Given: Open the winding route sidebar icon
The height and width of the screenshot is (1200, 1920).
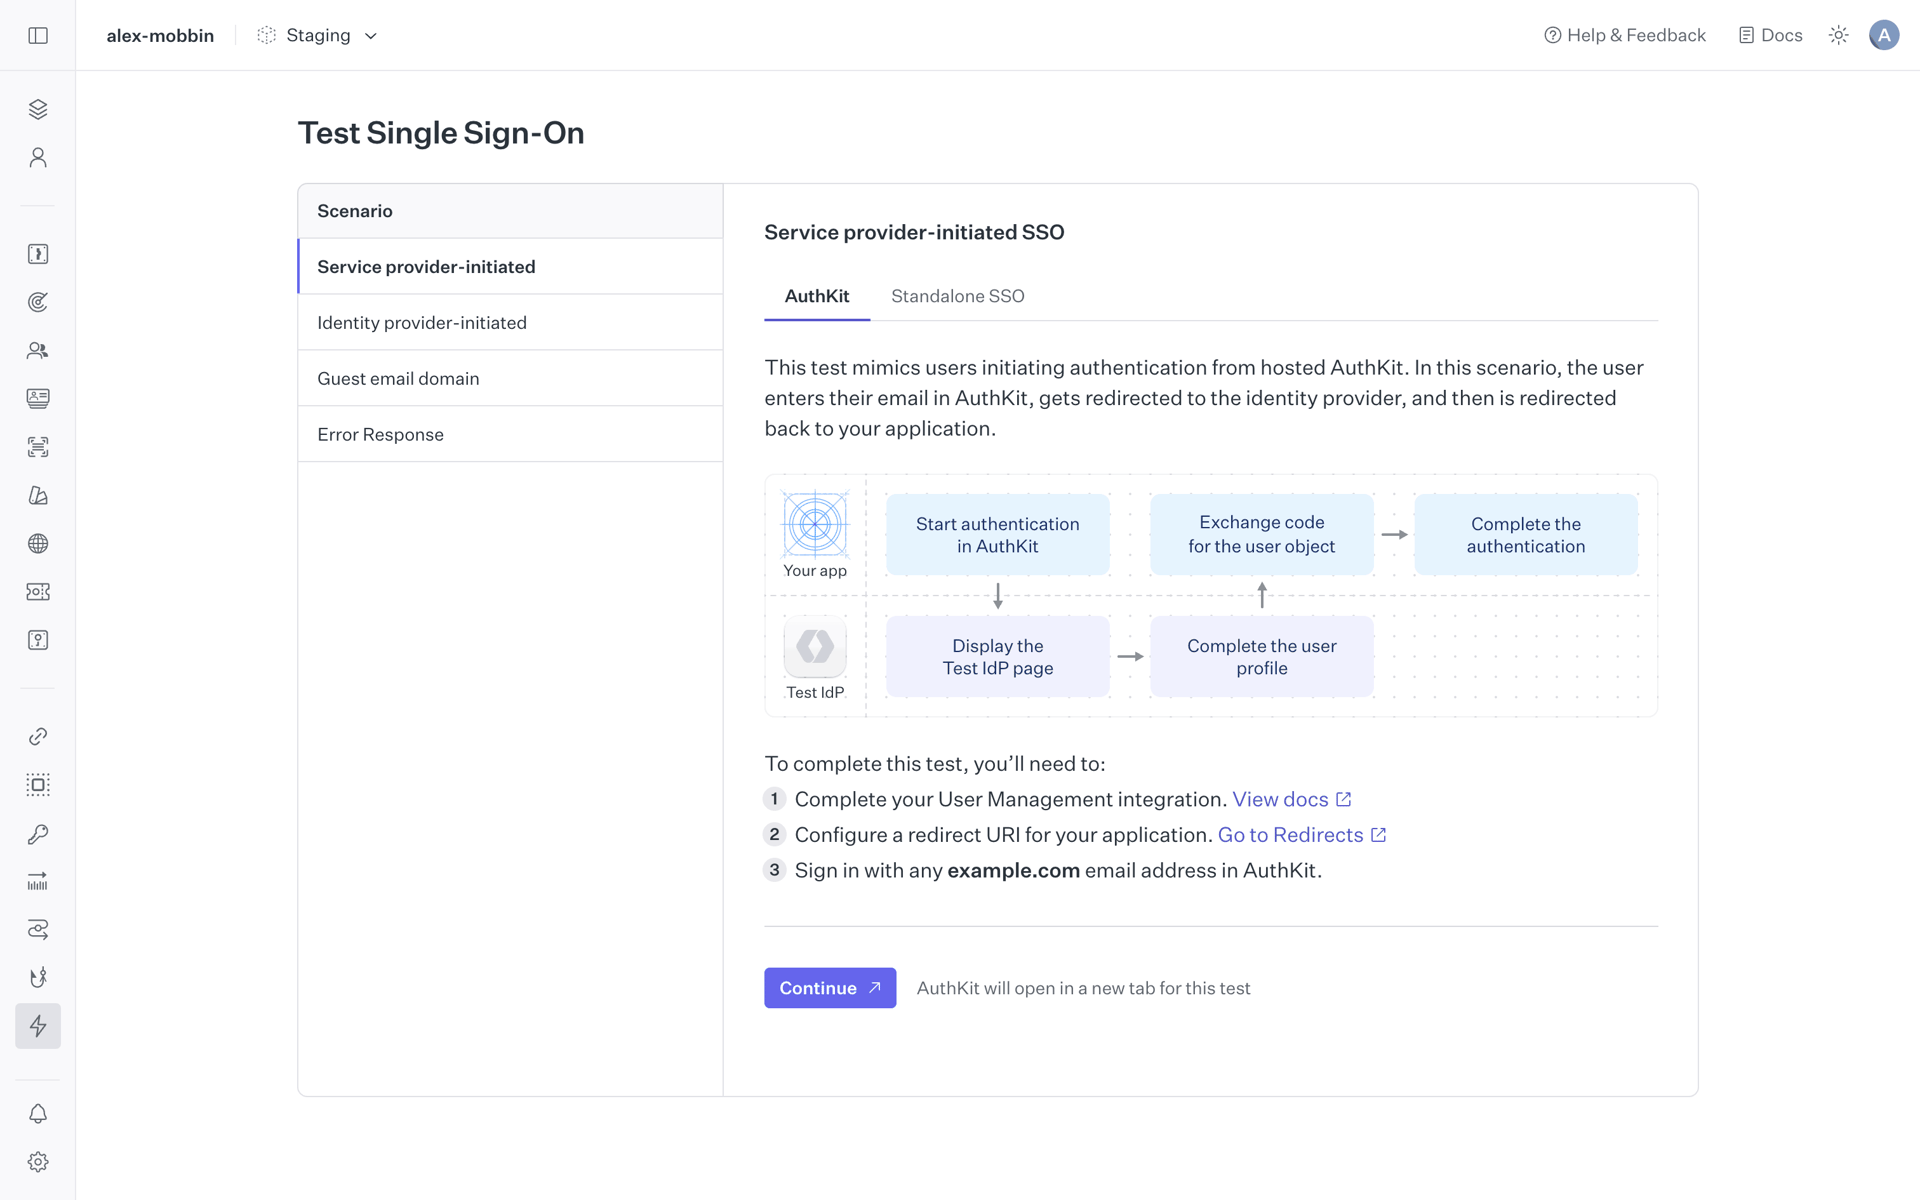Looking at the screenshot, I should click(38, 930).
